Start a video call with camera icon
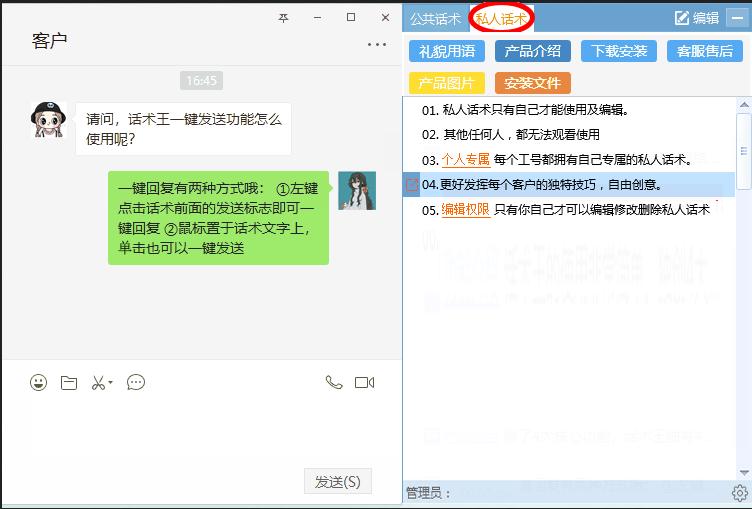This screenshot has height=509, width=752. point(364,382)
